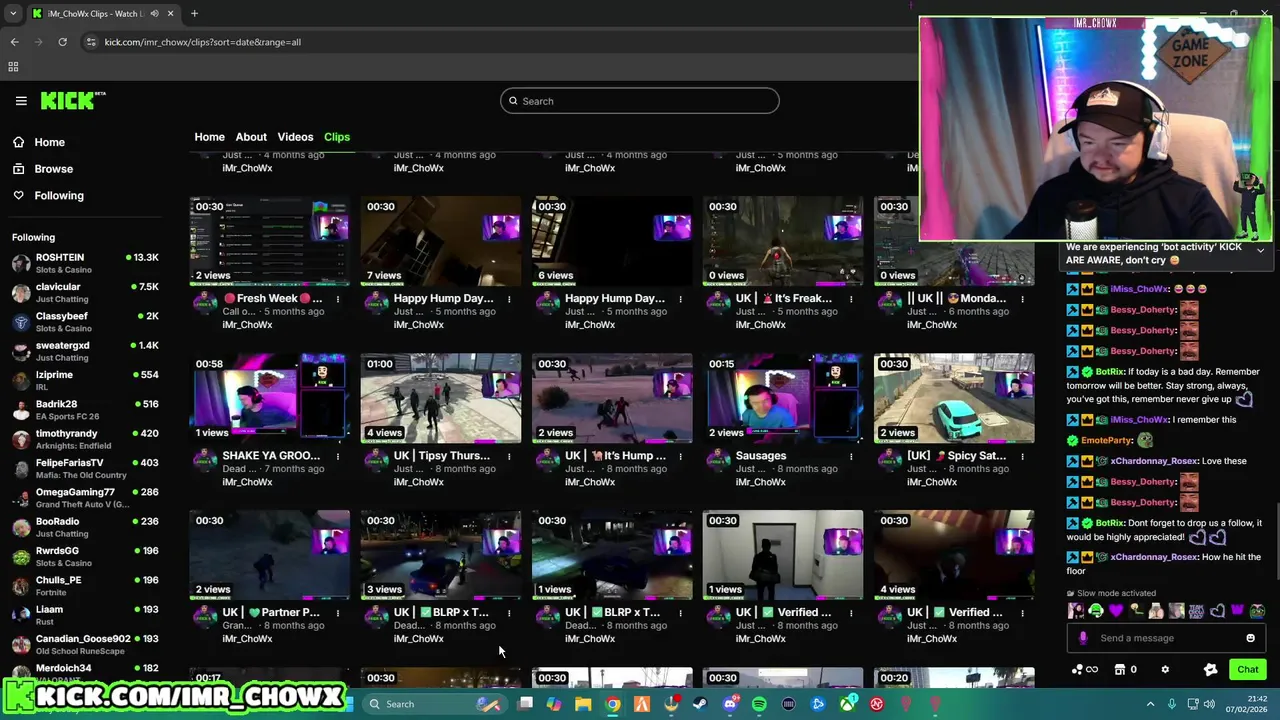This screenshot has width=1280, height=720.
Task: Mute the tab via speaker icon
Action: click(x=154, y=14)
